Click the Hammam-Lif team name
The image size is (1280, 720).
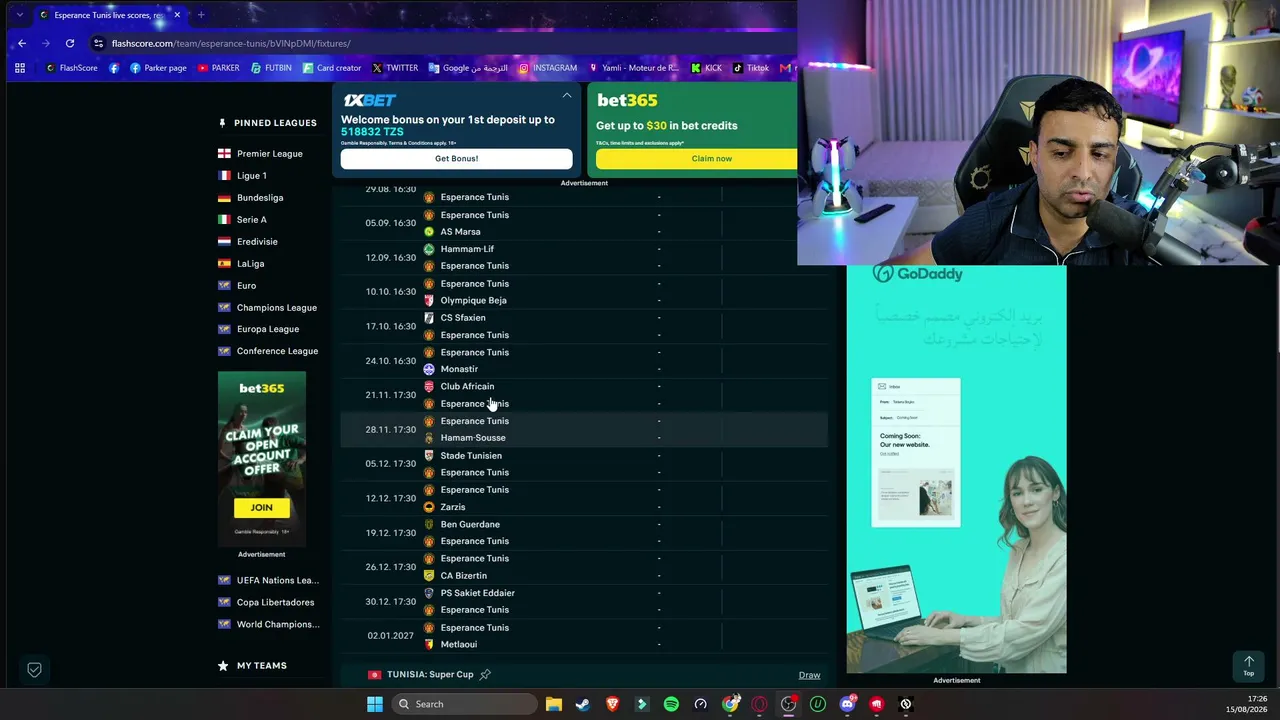(x=467, y=249)
